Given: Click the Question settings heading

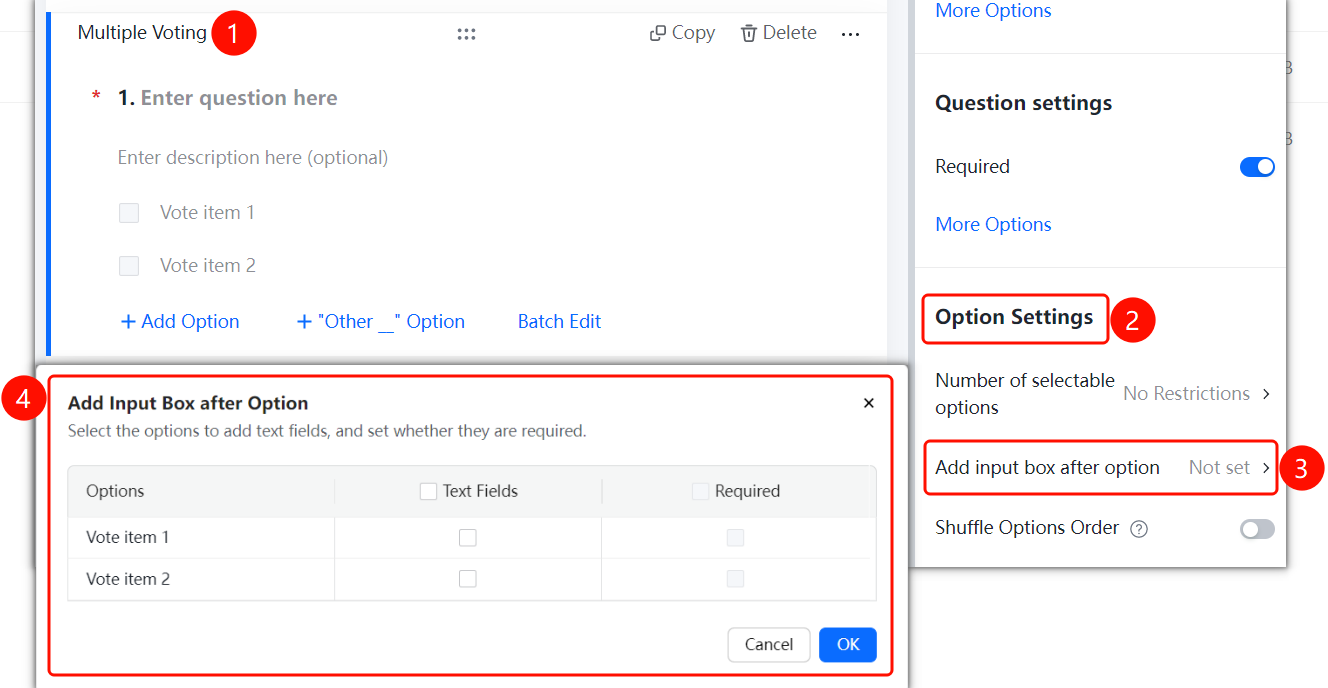Looking at the screenshot, I should click(x=1023, y=103).
